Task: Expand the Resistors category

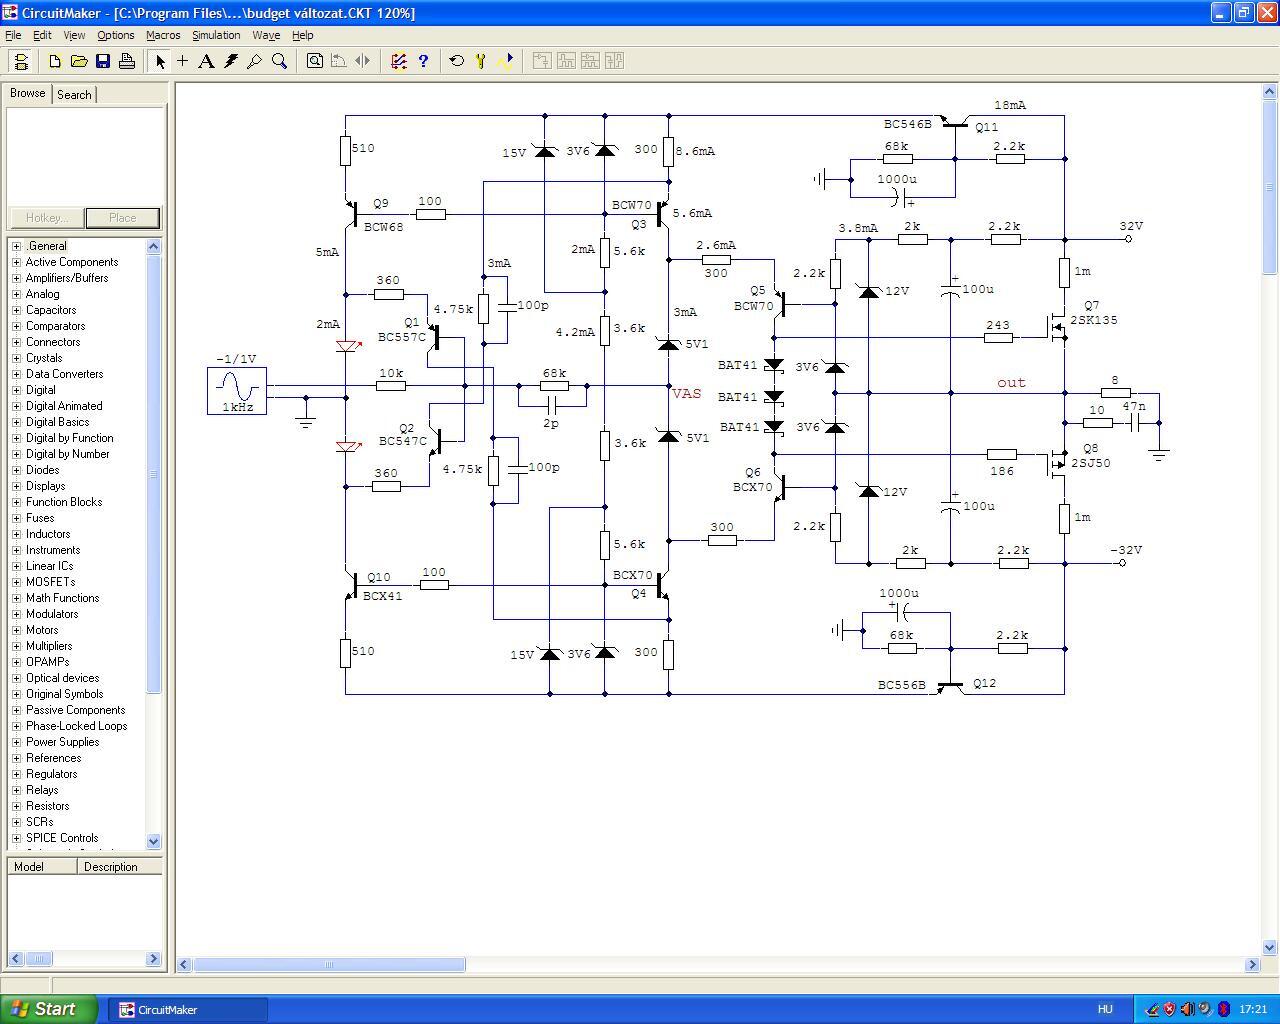Action: click(x=16, y=806)
